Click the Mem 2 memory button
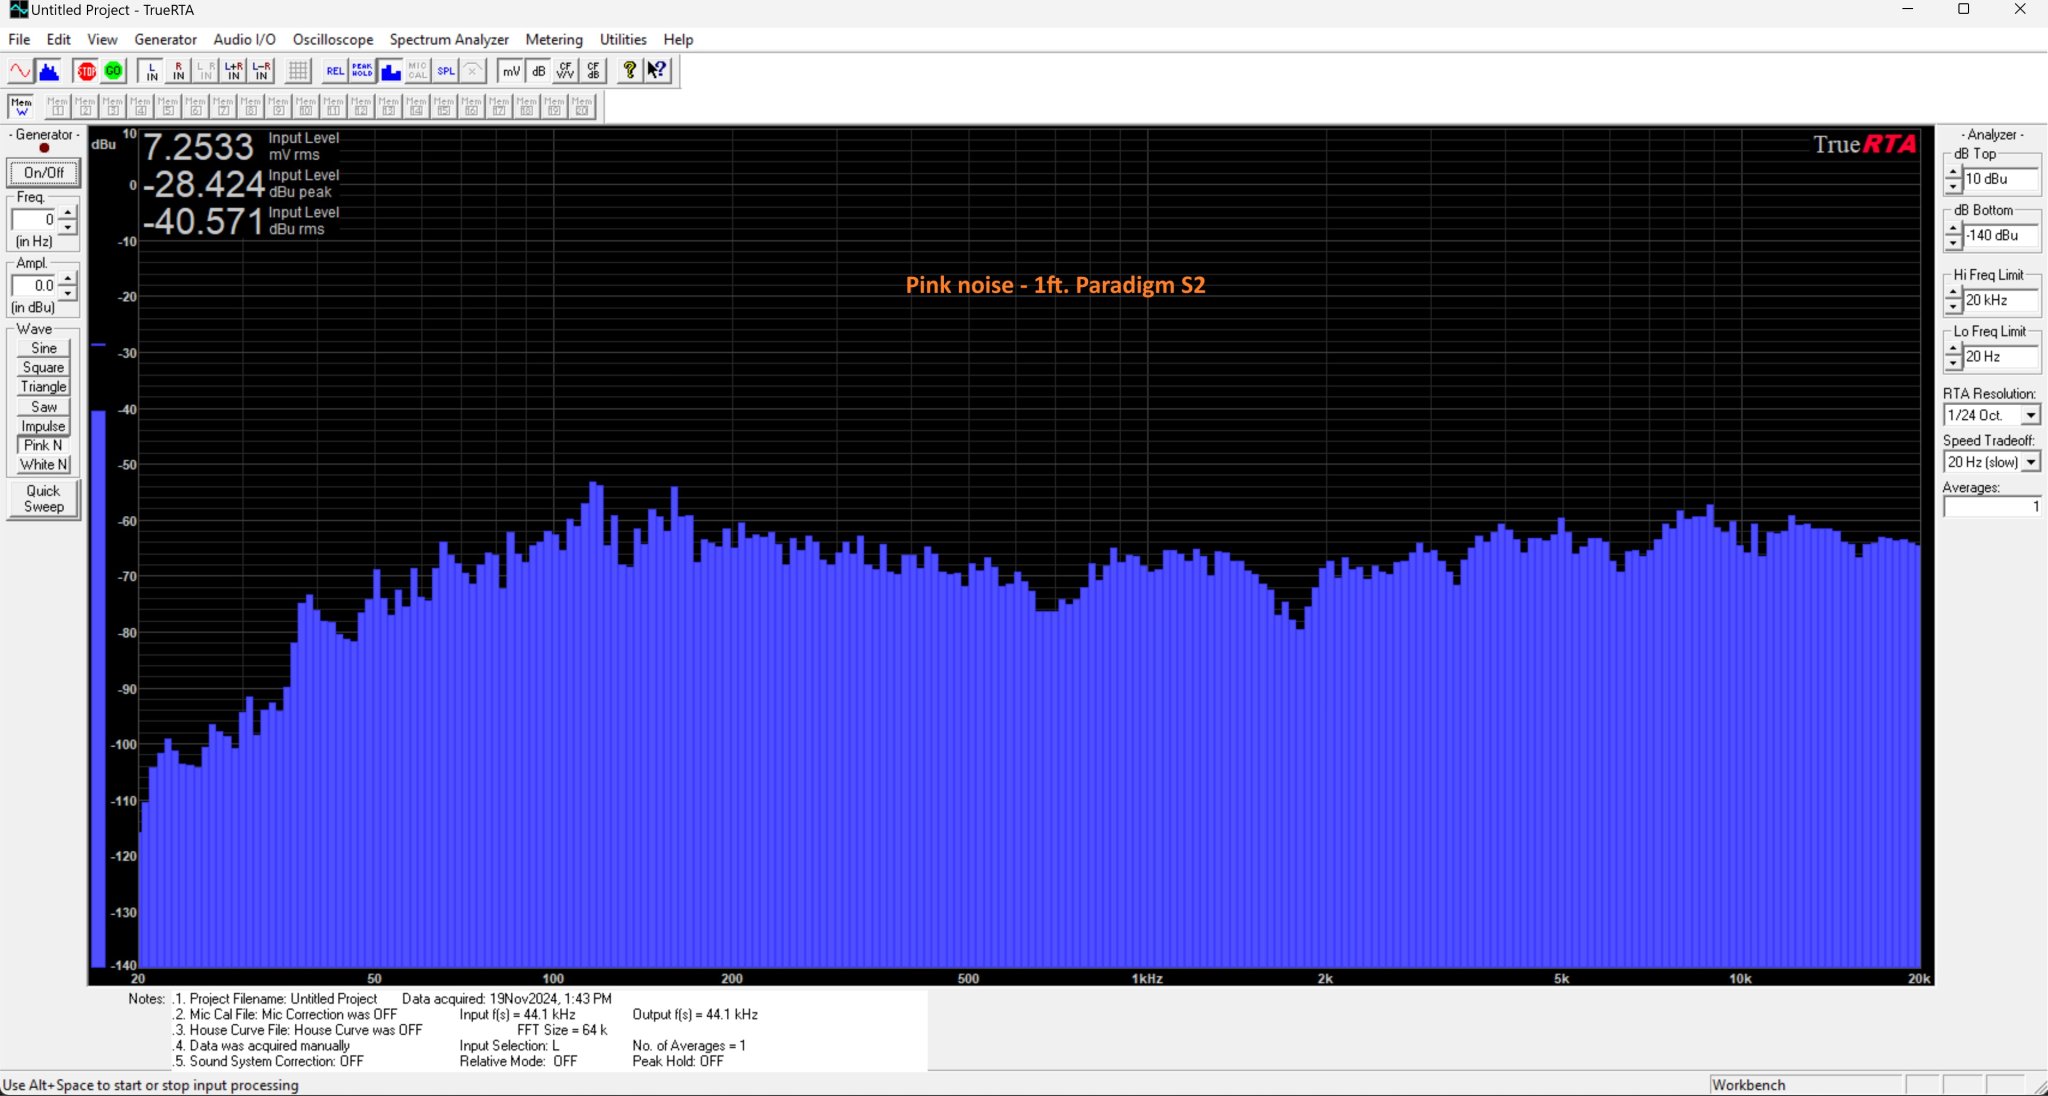 (85, 106)
